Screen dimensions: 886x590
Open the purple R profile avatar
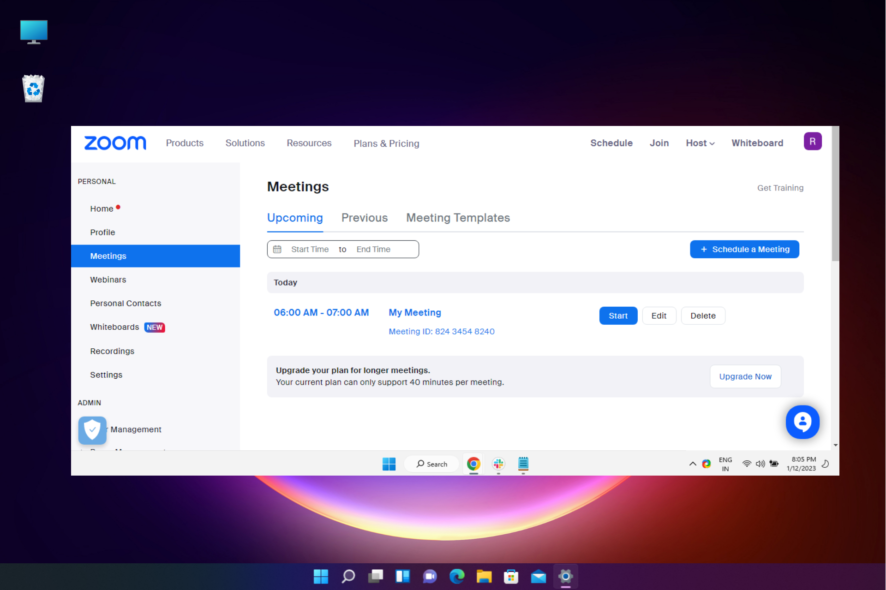tap(813, 141)
